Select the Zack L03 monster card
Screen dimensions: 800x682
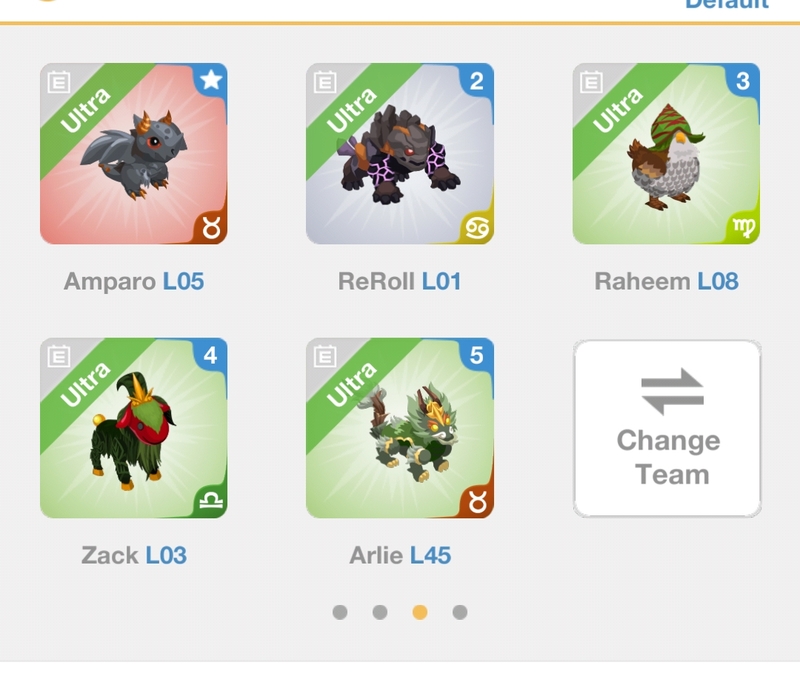tap(134, 428)
